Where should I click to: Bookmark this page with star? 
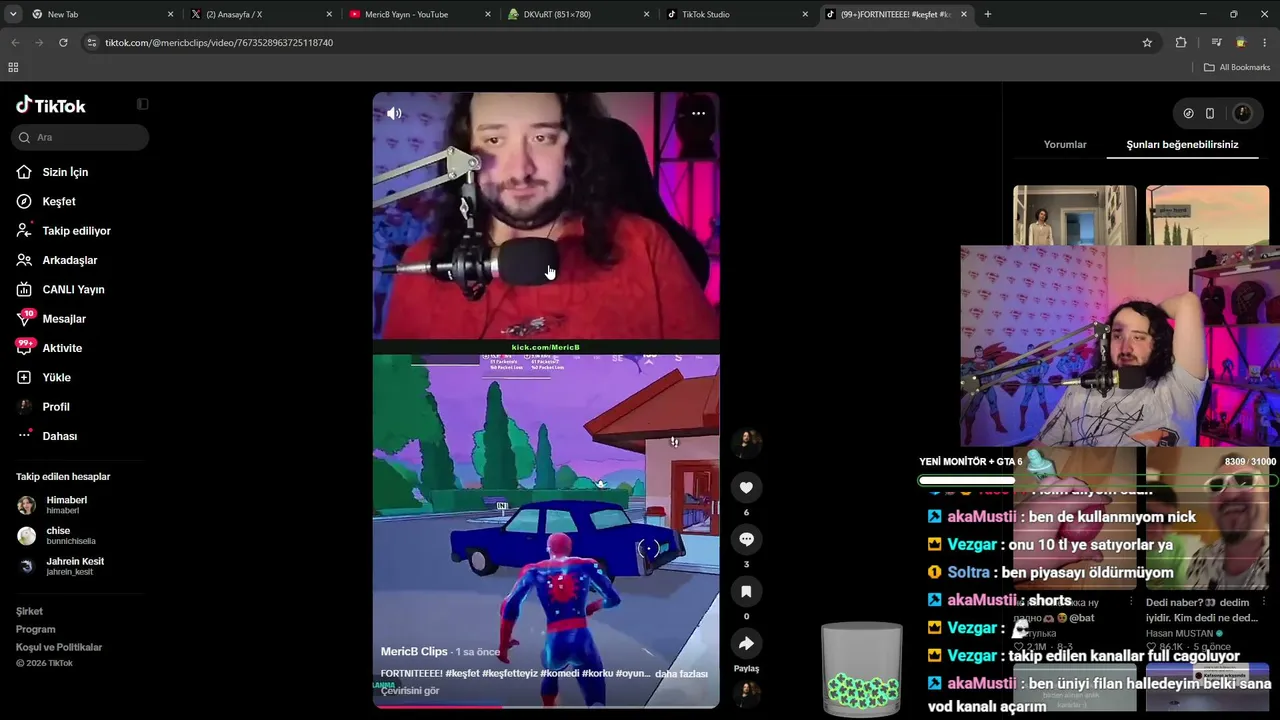(1147, 43)
